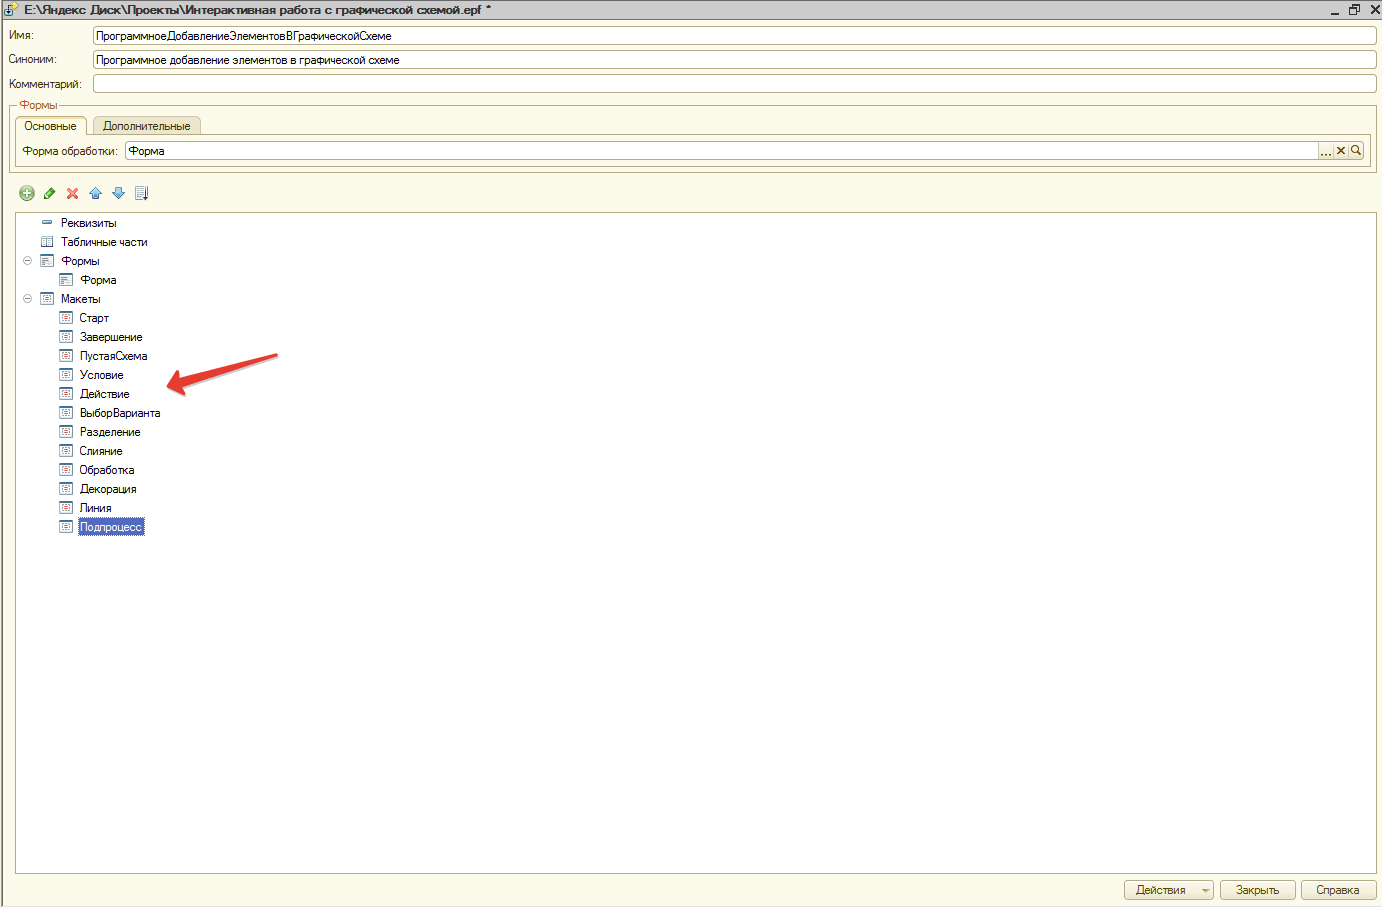This screenshot has height=908, width=1382.
Task: Click the green Add element icon
Action: pos(27,193)
